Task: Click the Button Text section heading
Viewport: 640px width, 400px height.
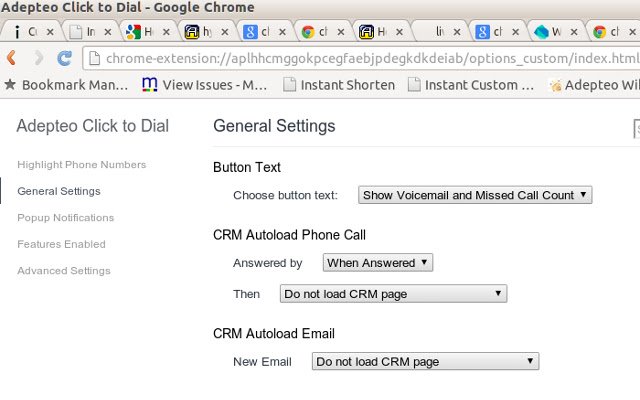Action: (x=247, y=167)
